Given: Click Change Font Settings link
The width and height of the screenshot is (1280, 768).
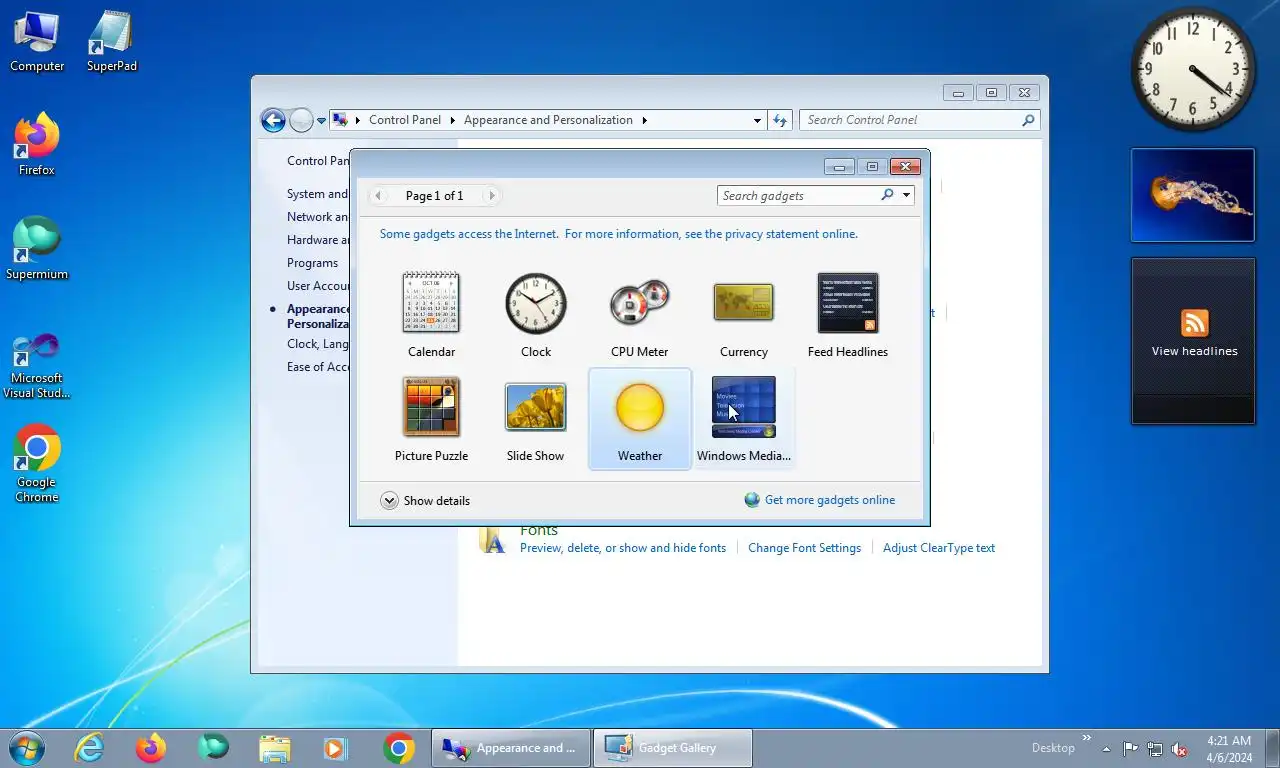Looking at the screenshot, I should point(804,548).
